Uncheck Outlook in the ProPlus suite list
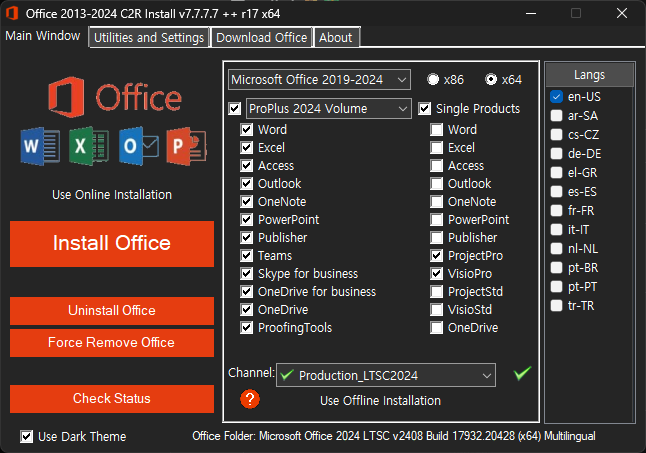Screen dimensions: 646x453 (246, 184)
